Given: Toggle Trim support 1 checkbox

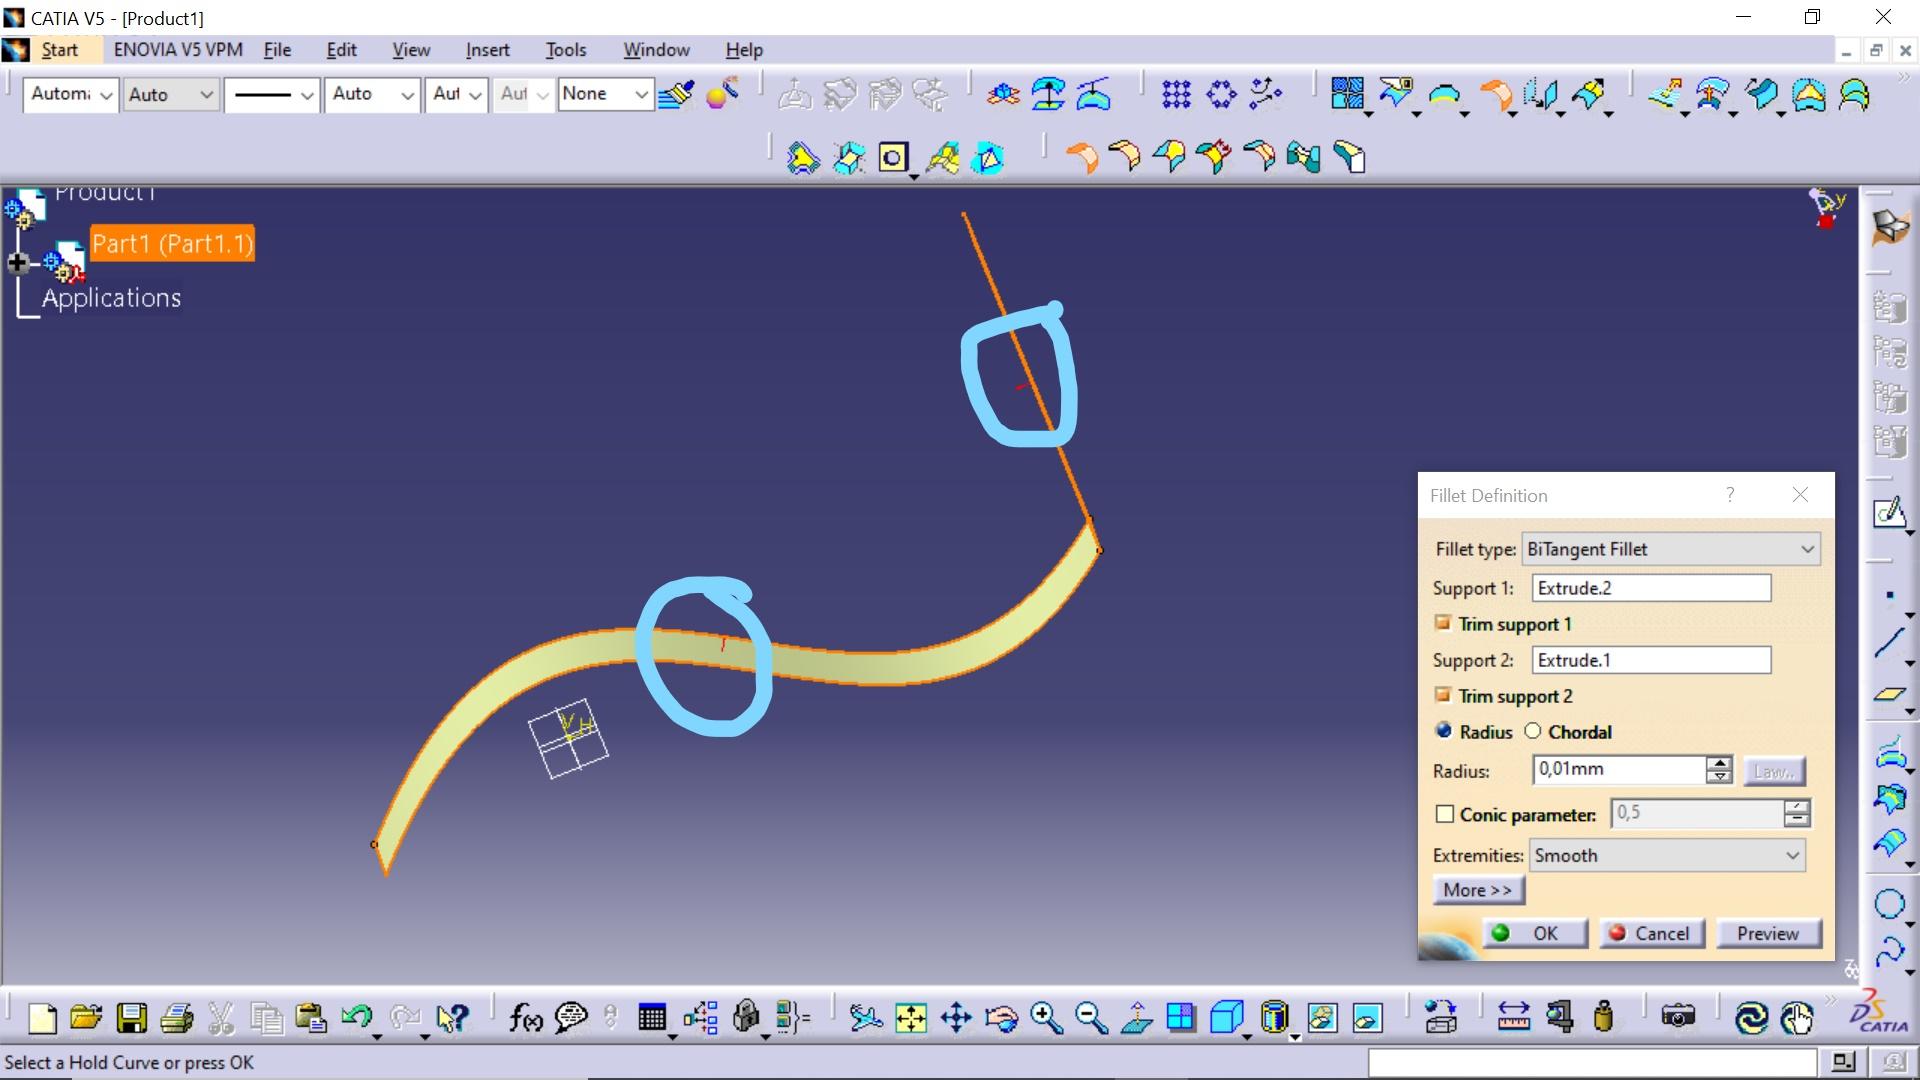Looking at the screenshot, I should tap(1443, 623).
